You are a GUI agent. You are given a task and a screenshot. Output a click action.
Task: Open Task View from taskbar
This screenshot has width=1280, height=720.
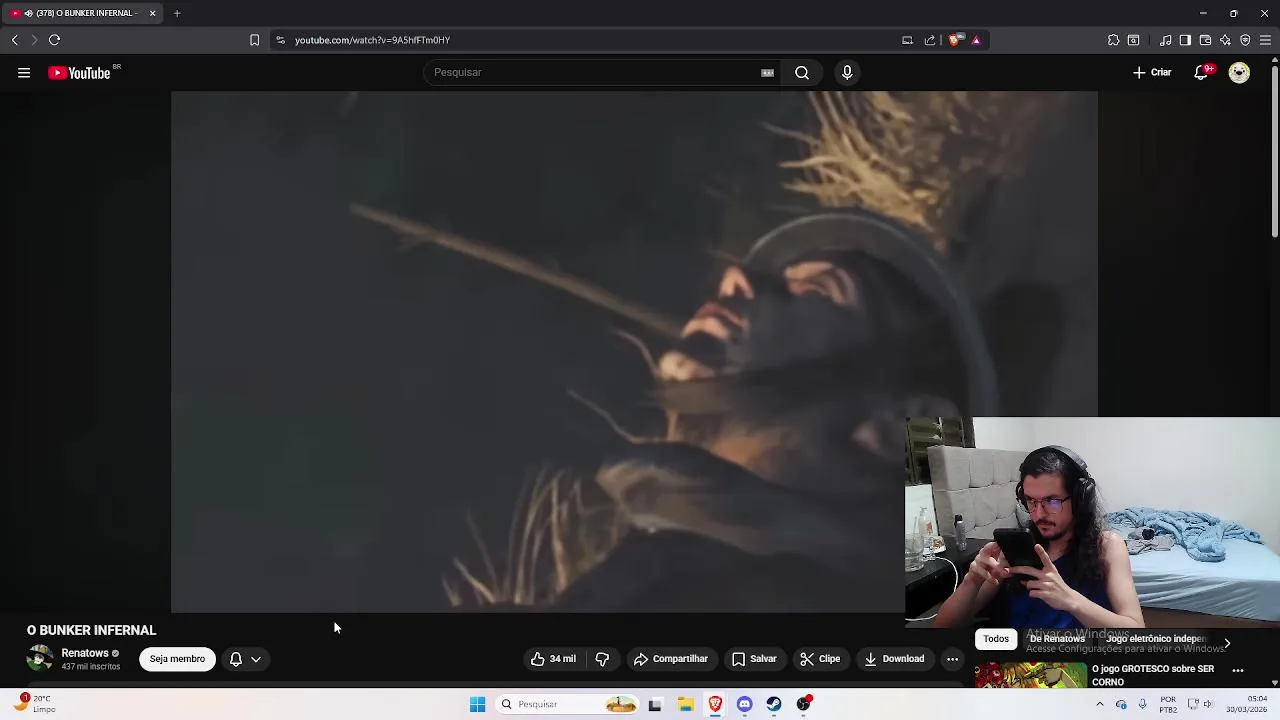tap(655, 704)
